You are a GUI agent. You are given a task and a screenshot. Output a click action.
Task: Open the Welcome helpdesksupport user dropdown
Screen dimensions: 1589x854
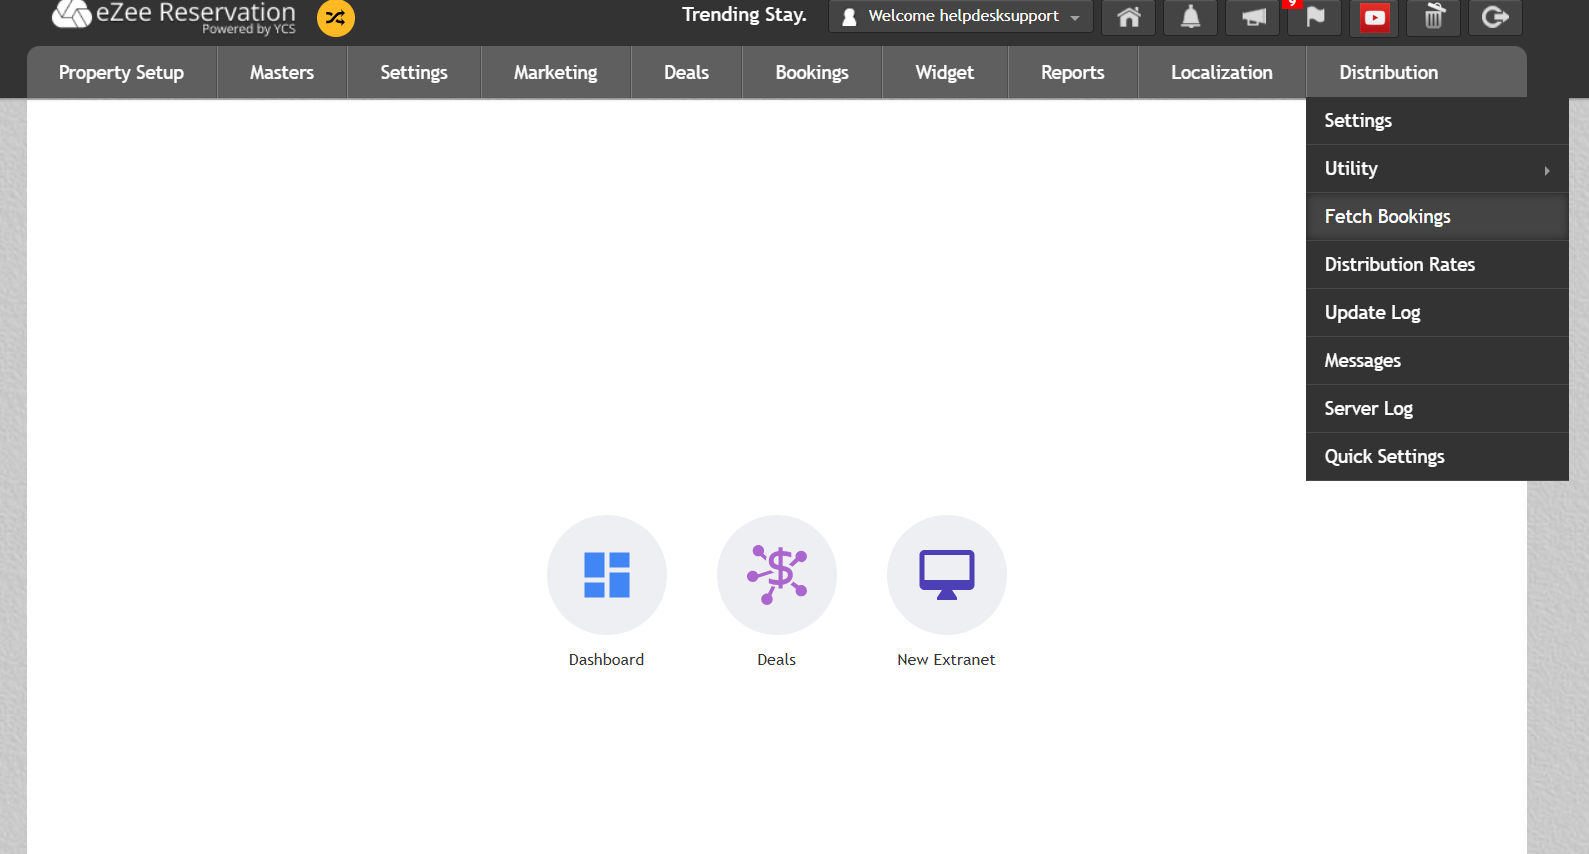961,16
